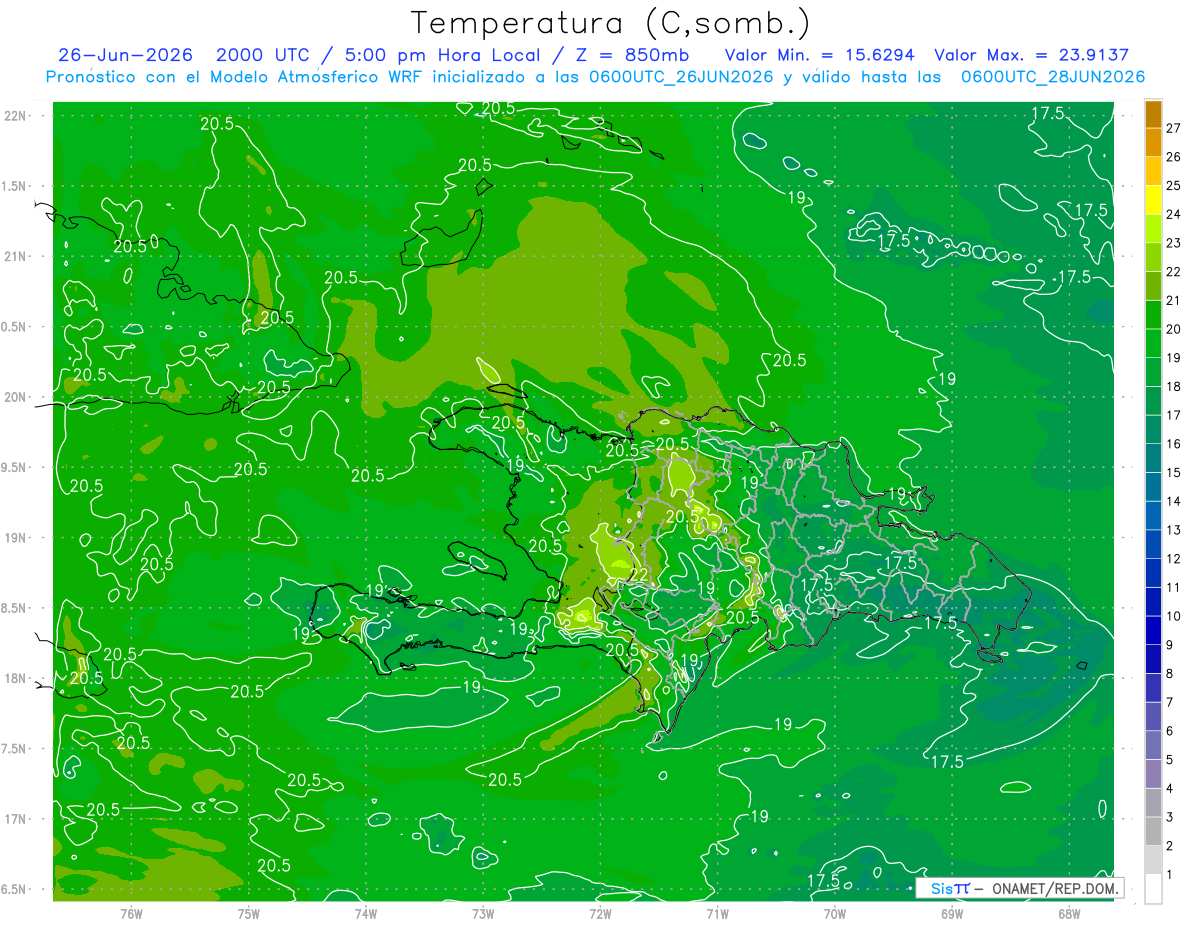Screen dimensions: 1200x927
Task: Click the "SisTT – ONAMET/REP.DOM." credit box
Action: point(1019,888)
